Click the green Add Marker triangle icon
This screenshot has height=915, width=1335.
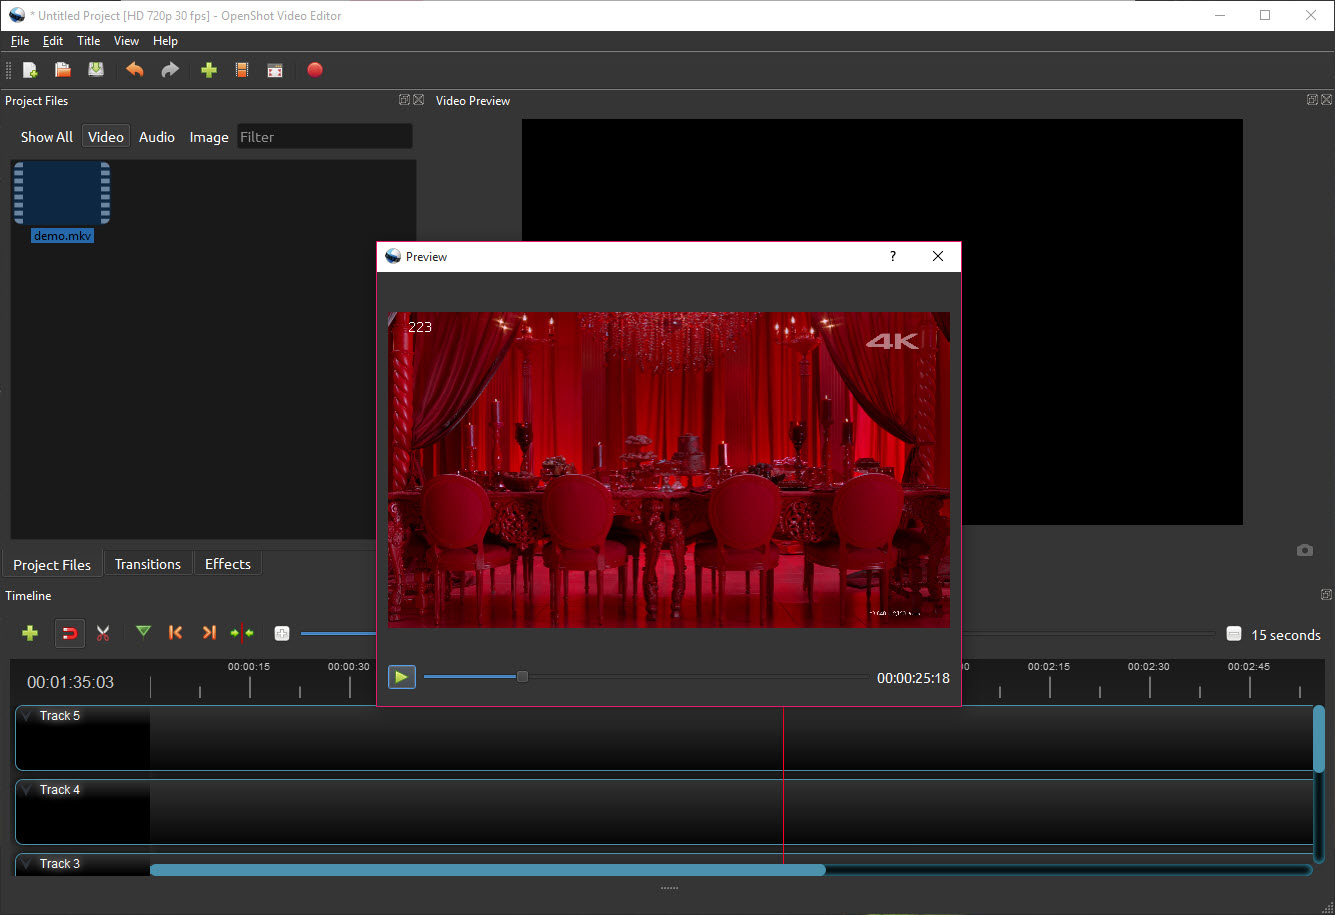[x=144, y=632]
